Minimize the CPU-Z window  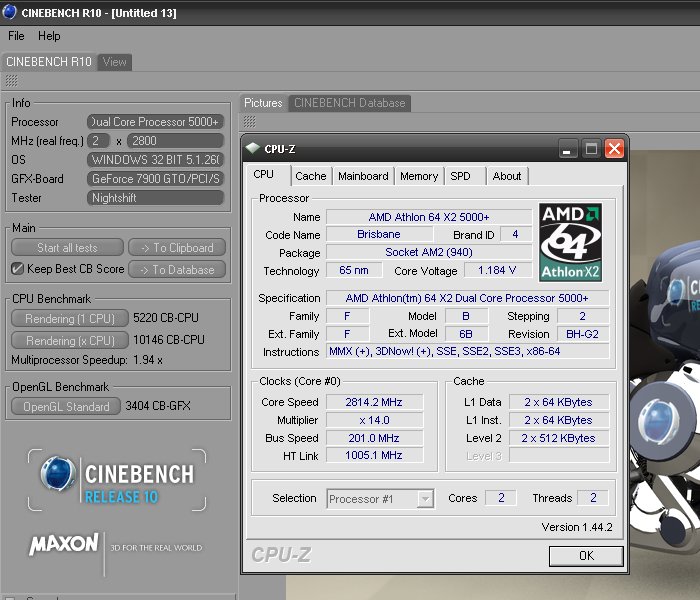coord(568,148)
